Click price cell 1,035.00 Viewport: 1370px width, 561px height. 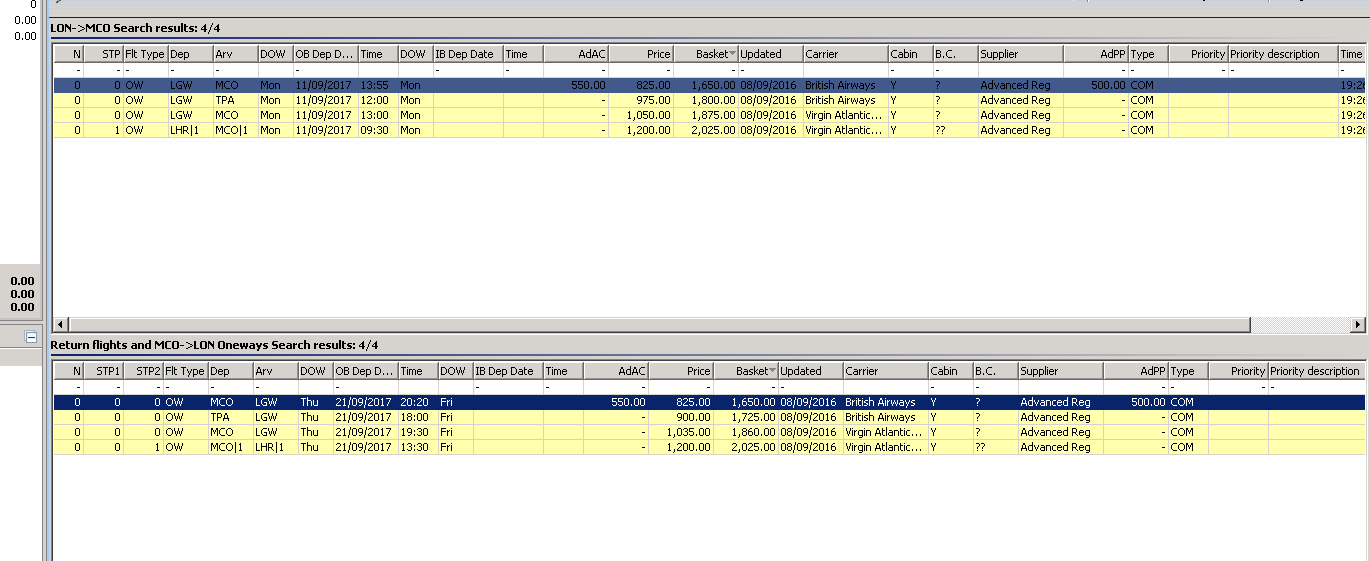point(681,432)
